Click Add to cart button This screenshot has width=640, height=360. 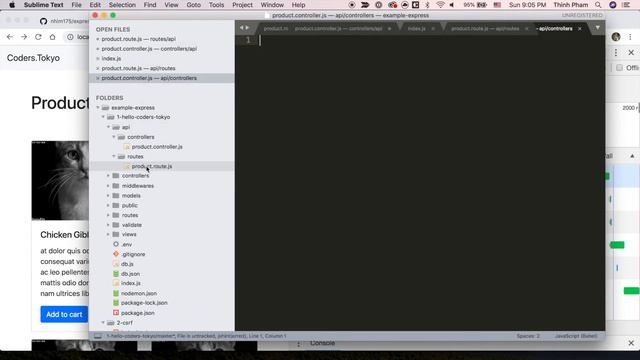64,314
